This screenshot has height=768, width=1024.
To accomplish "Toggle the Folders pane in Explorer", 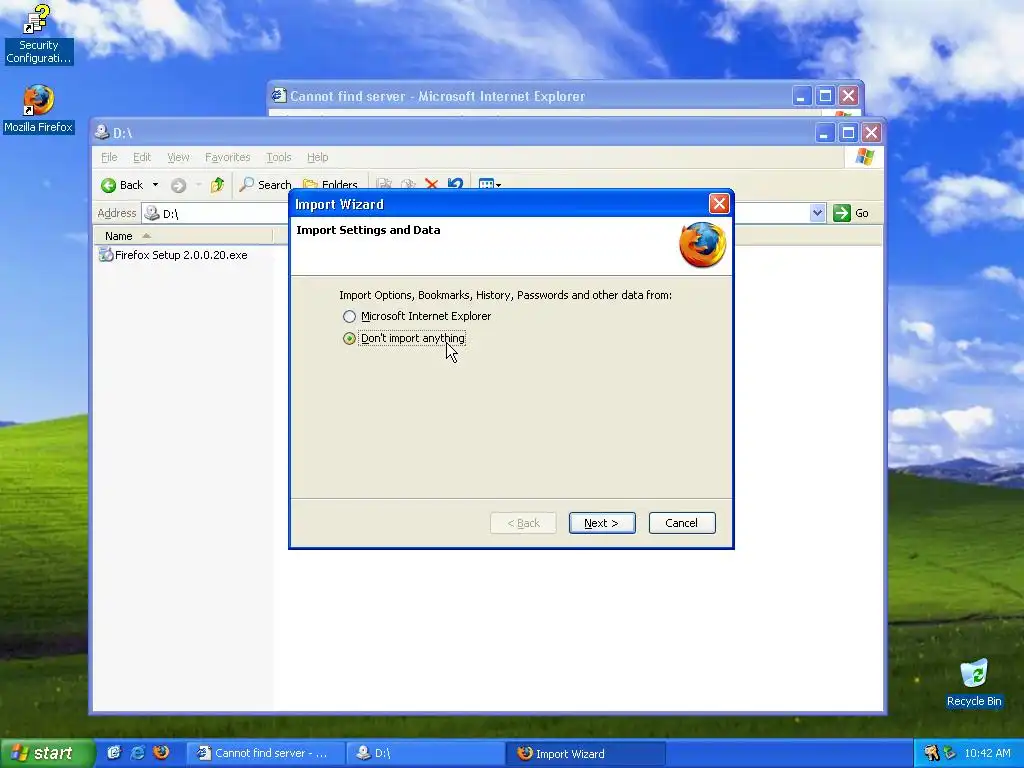I will (330, 185).
